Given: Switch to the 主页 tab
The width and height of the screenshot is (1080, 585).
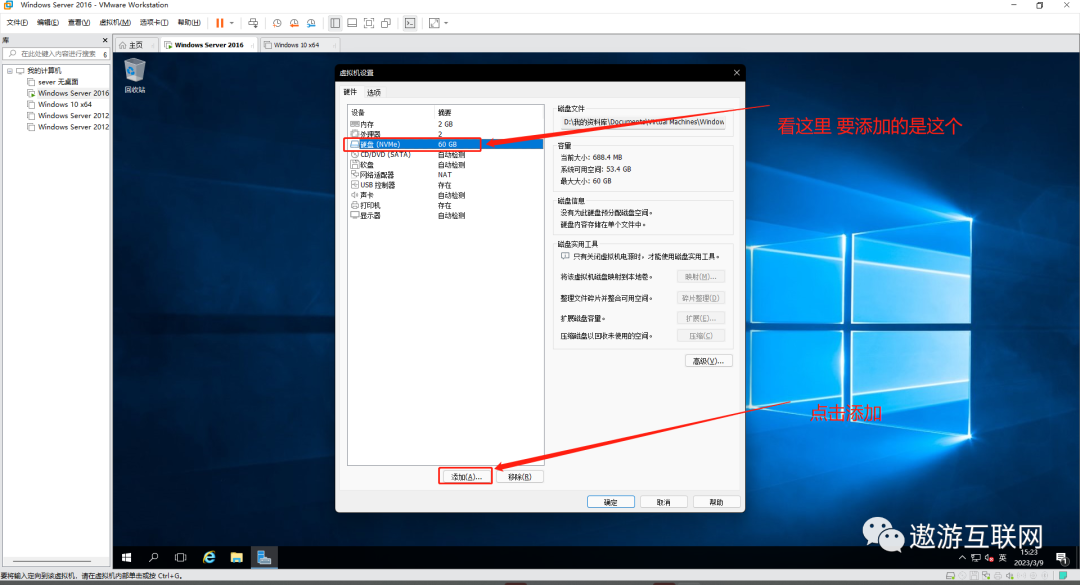Looking at the screenshot, I should (136, 45).
